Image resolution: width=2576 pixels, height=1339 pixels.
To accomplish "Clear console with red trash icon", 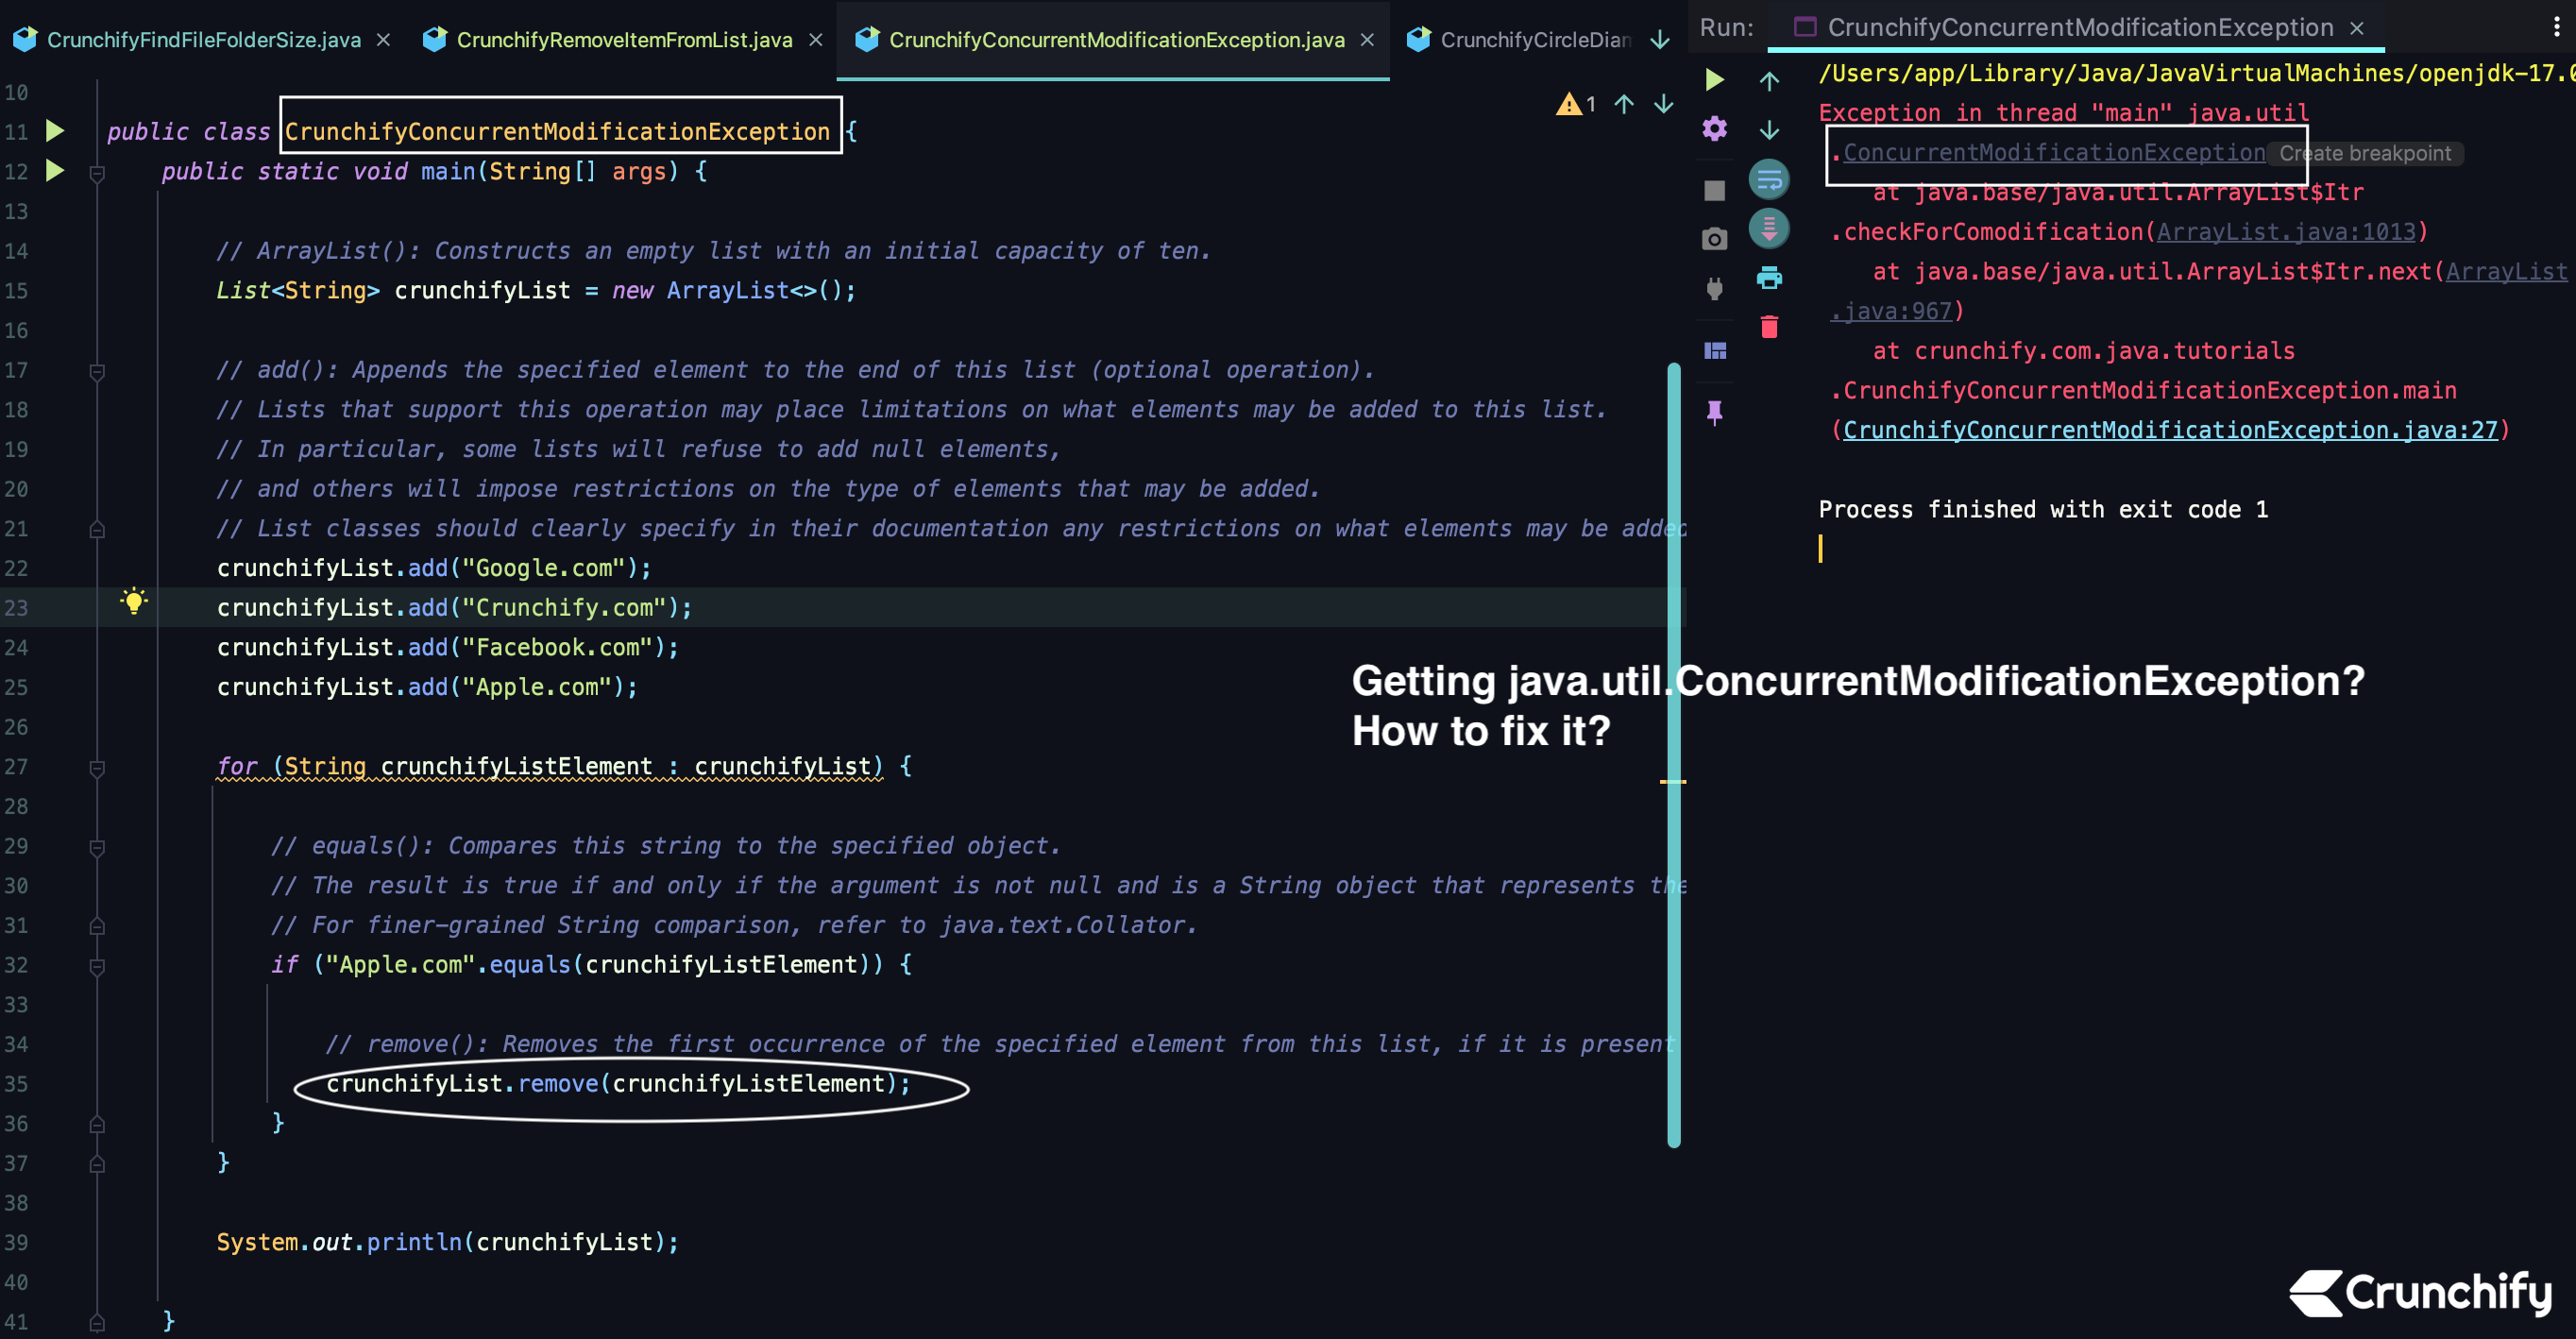I will click(1769, 327).
